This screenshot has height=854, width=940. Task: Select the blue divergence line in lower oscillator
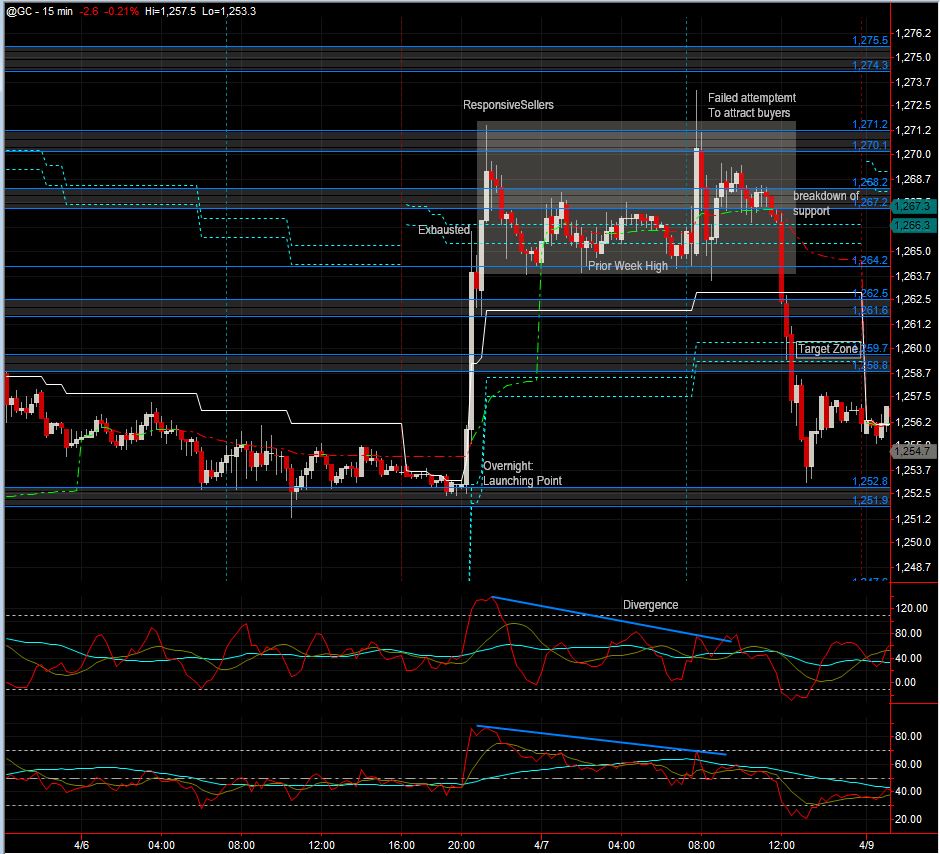pyautogui.click(x=601, y=740)
